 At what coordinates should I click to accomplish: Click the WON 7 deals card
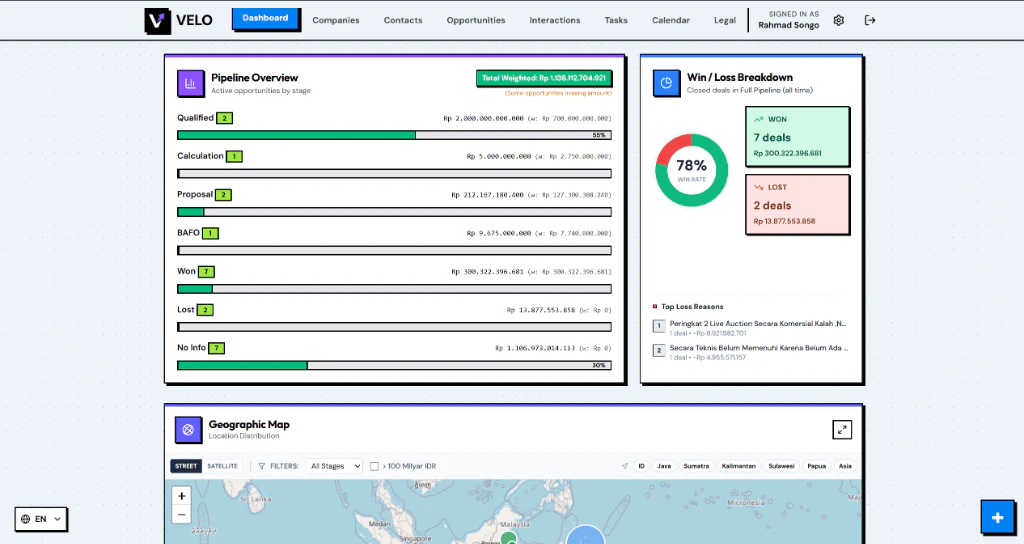797,137
